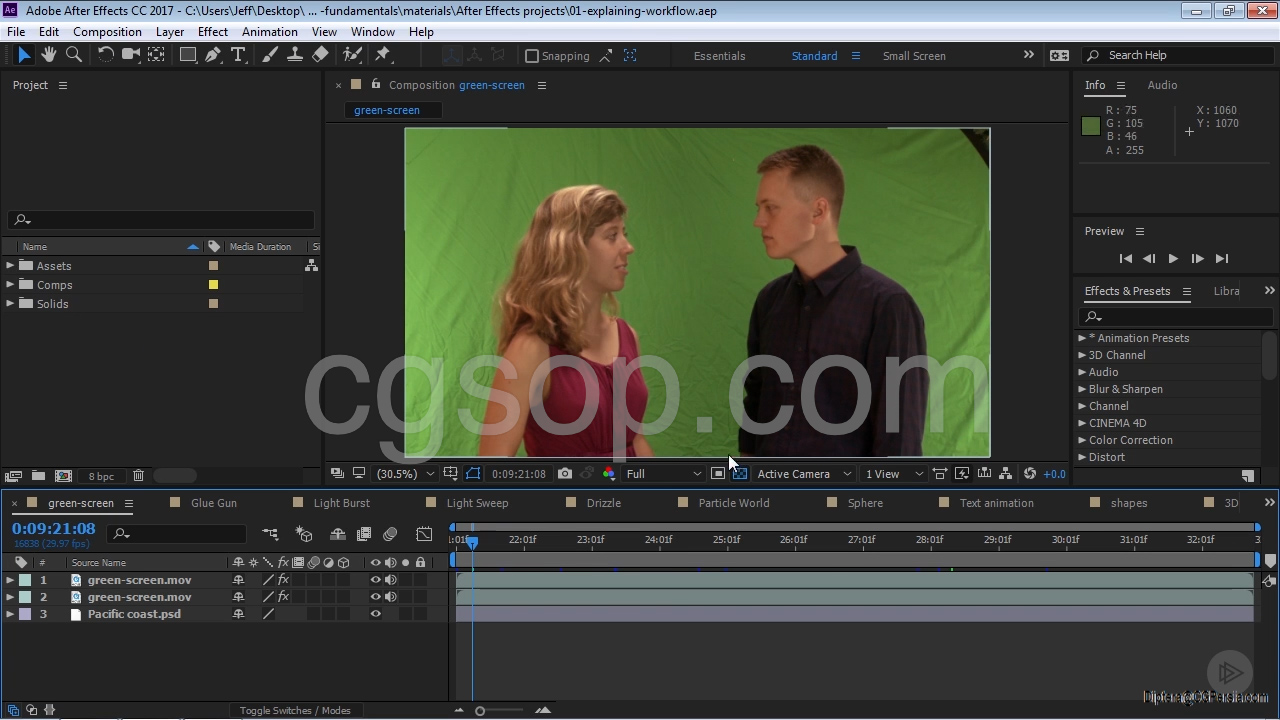Expand the Pacific coast.psd layer properties

coord(10,614)
